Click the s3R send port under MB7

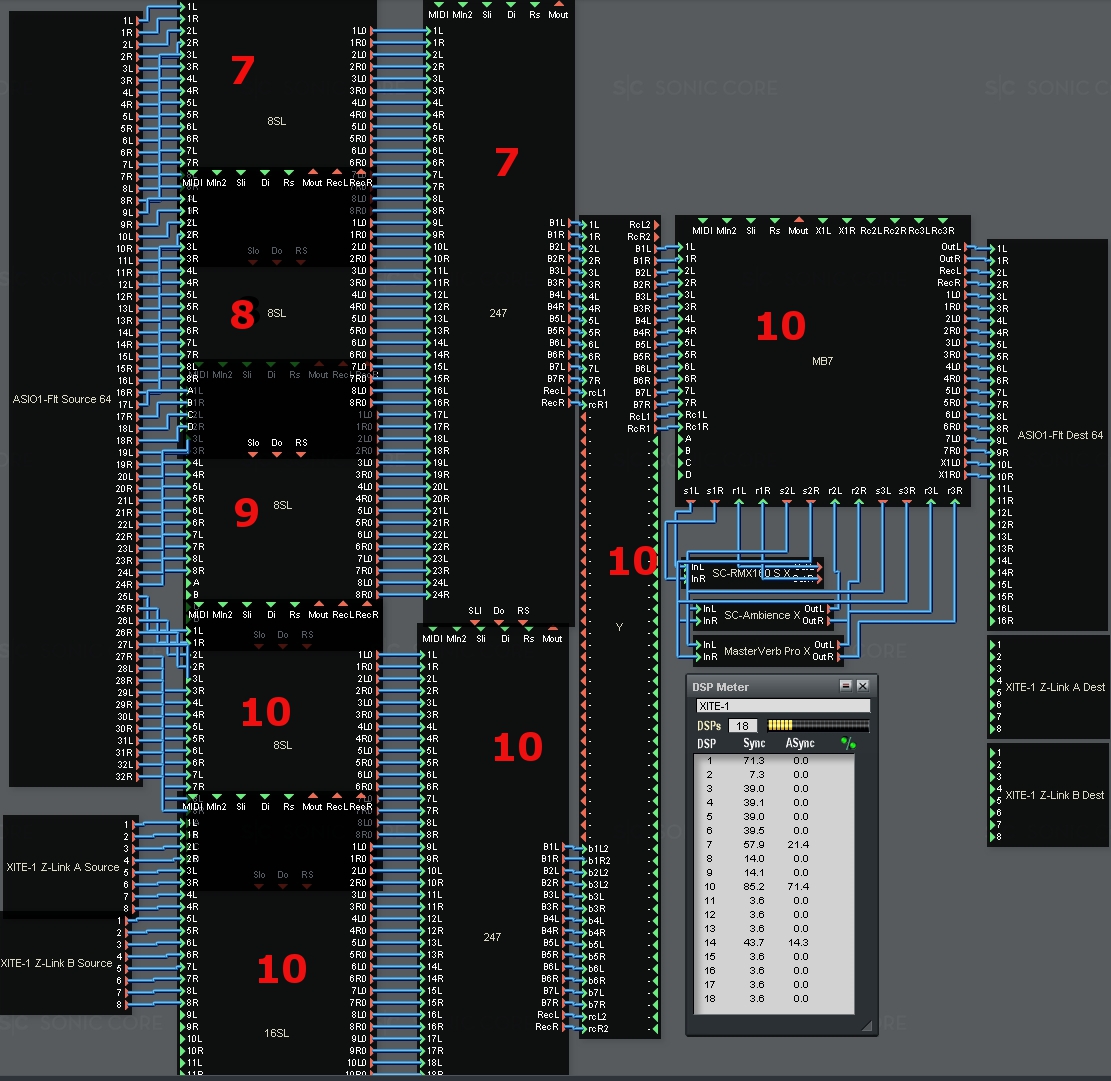(x=907, y=502)
